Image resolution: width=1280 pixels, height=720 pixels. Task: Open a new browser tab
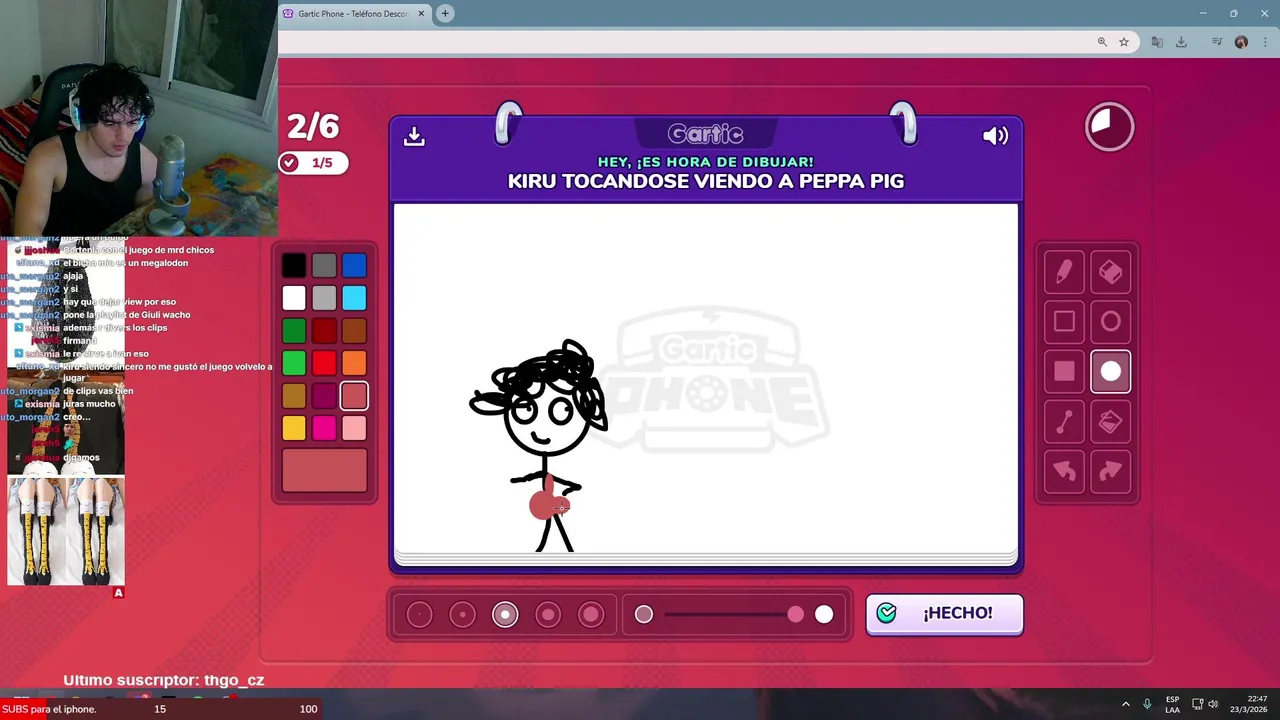coord(445,13)
